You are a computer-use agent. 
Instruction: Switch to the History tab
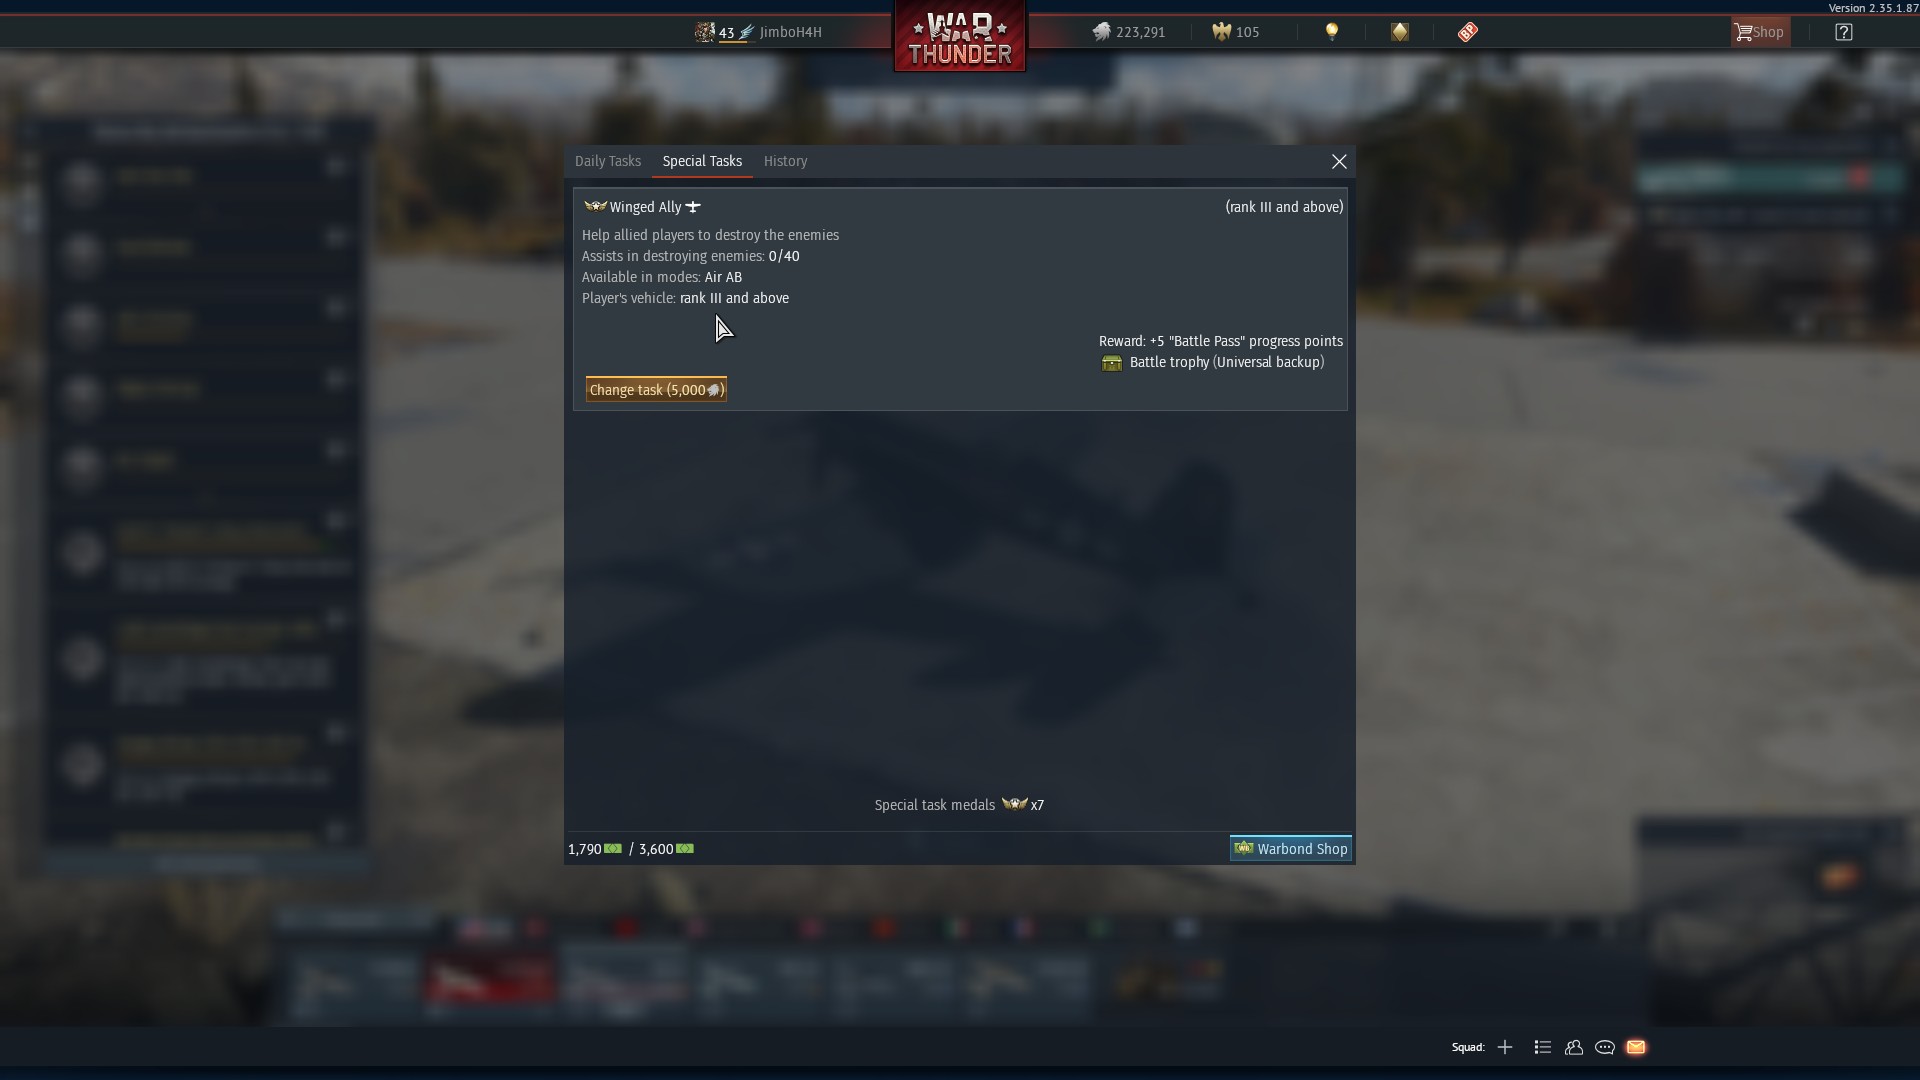785,161
